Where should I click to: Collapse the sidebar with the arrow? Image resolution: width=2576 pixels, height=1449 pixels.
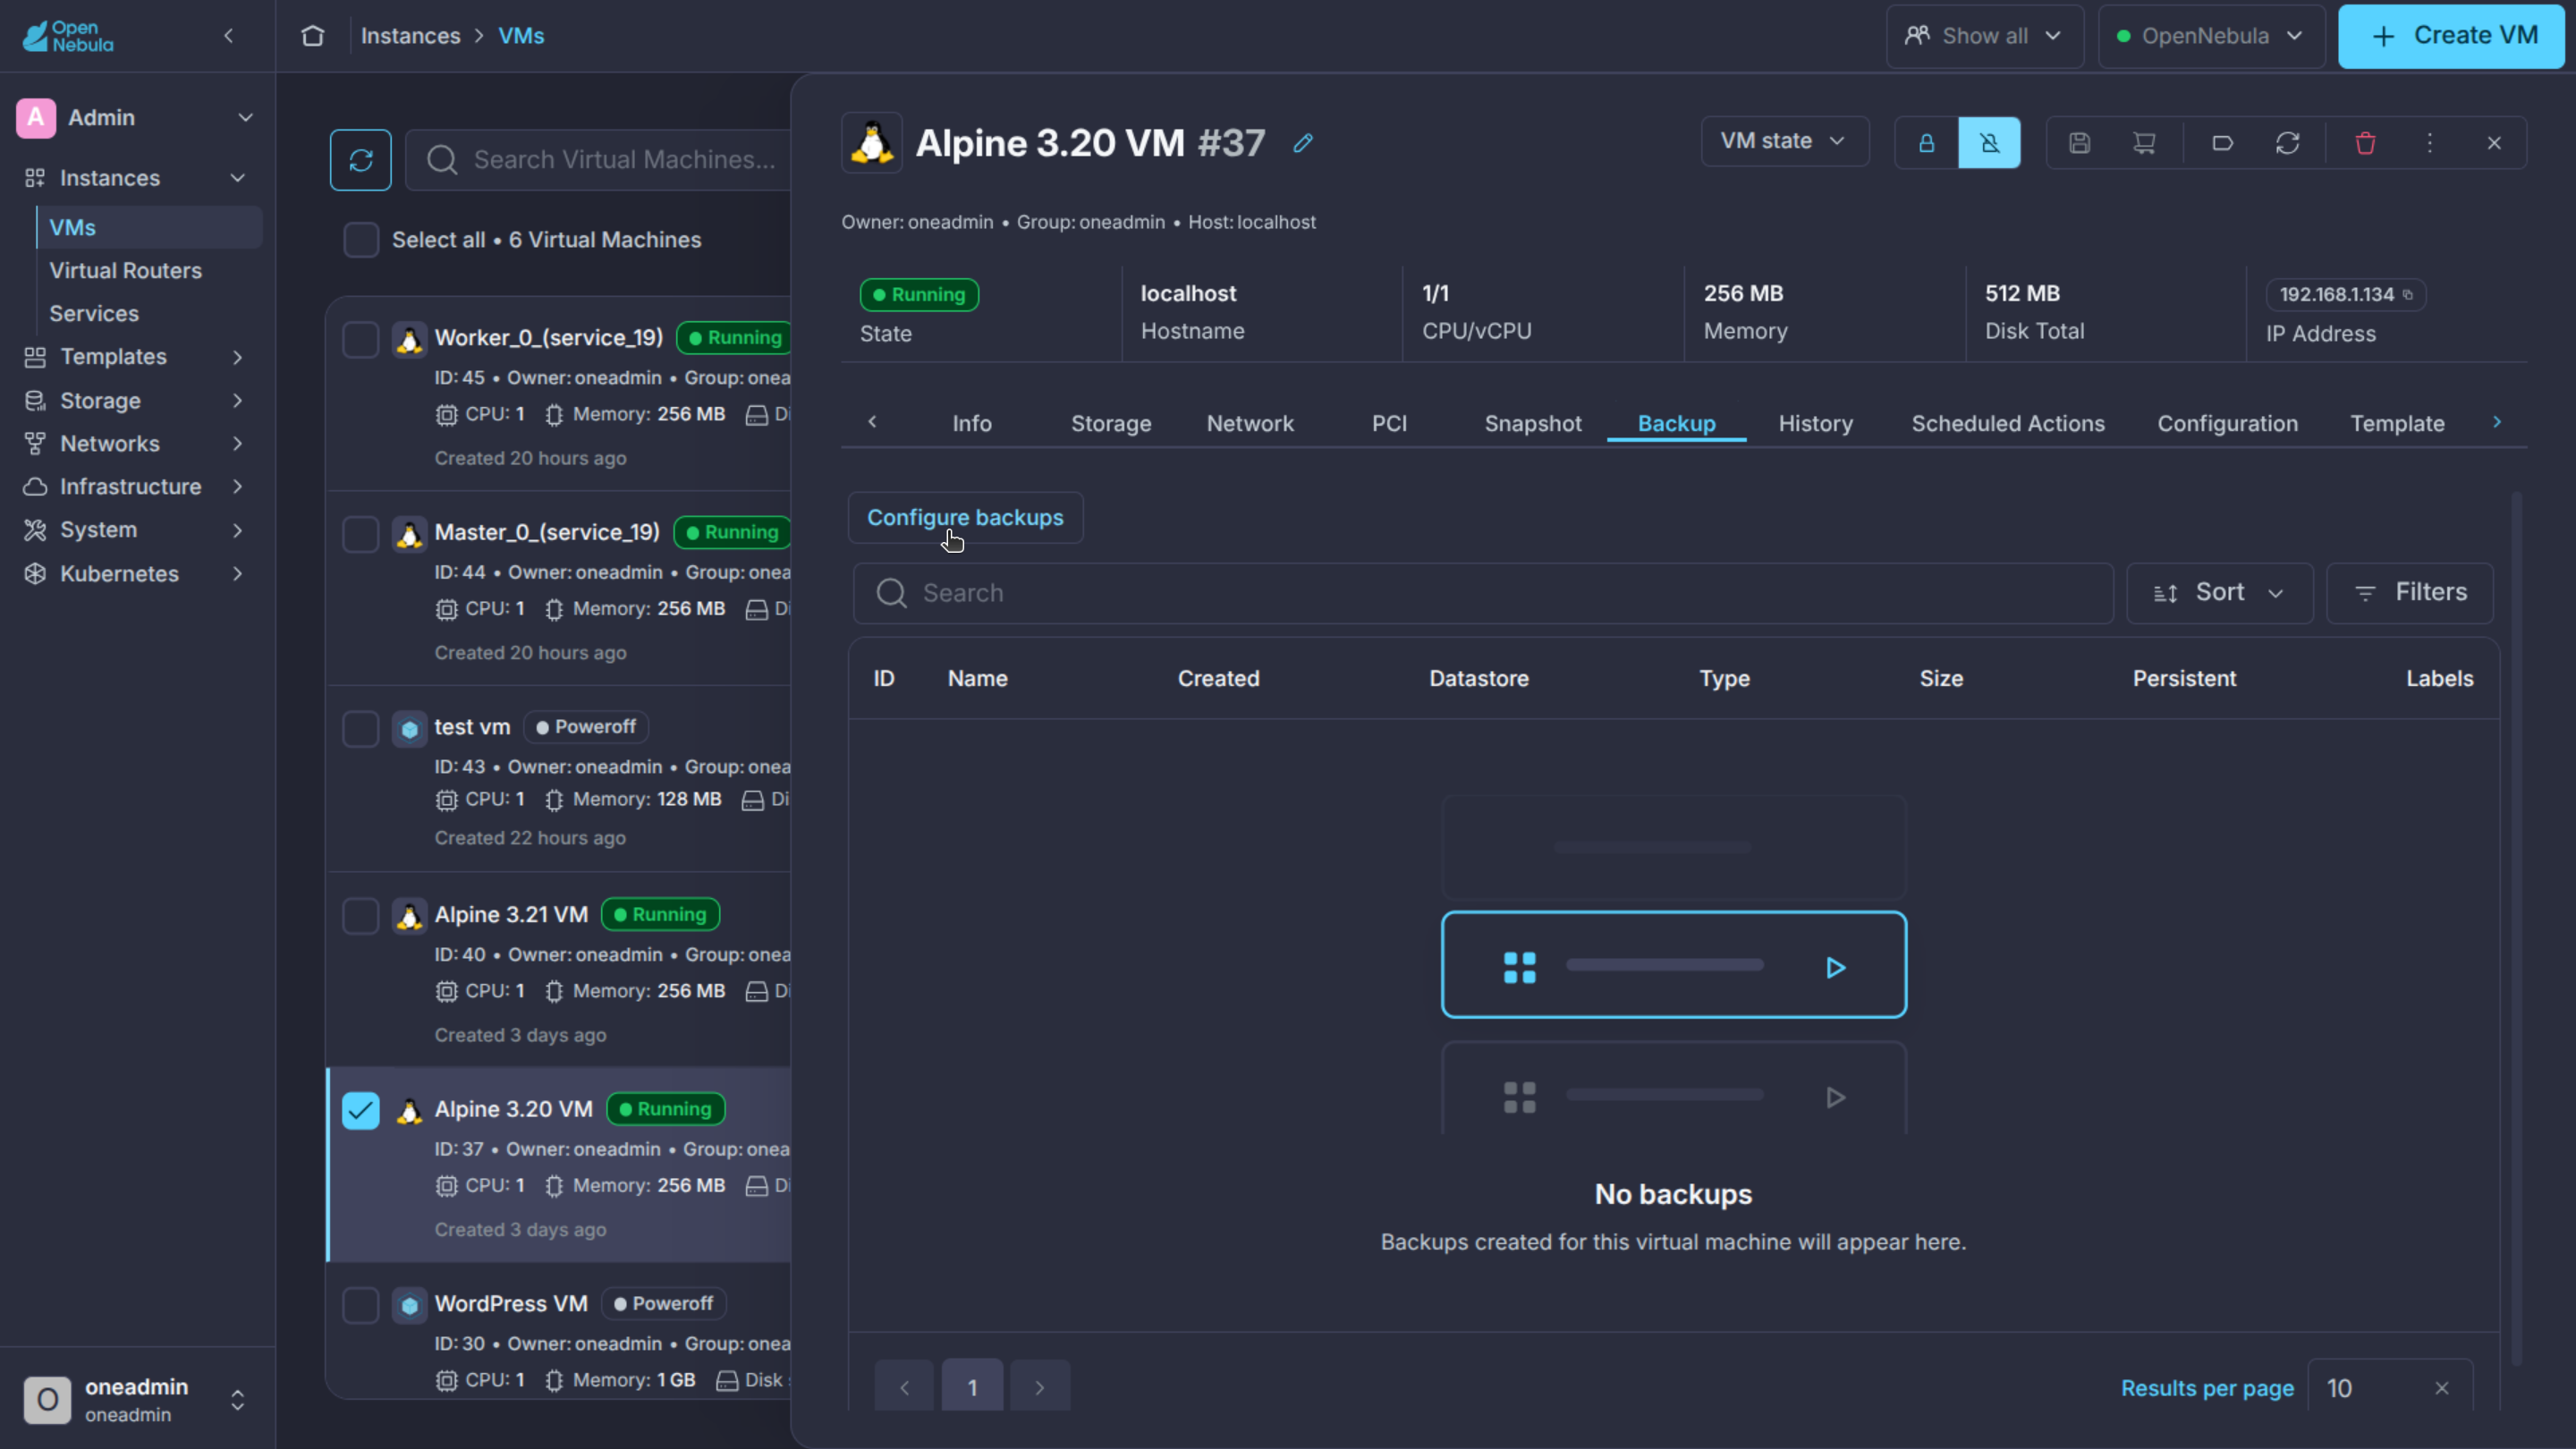click(229, 36)
